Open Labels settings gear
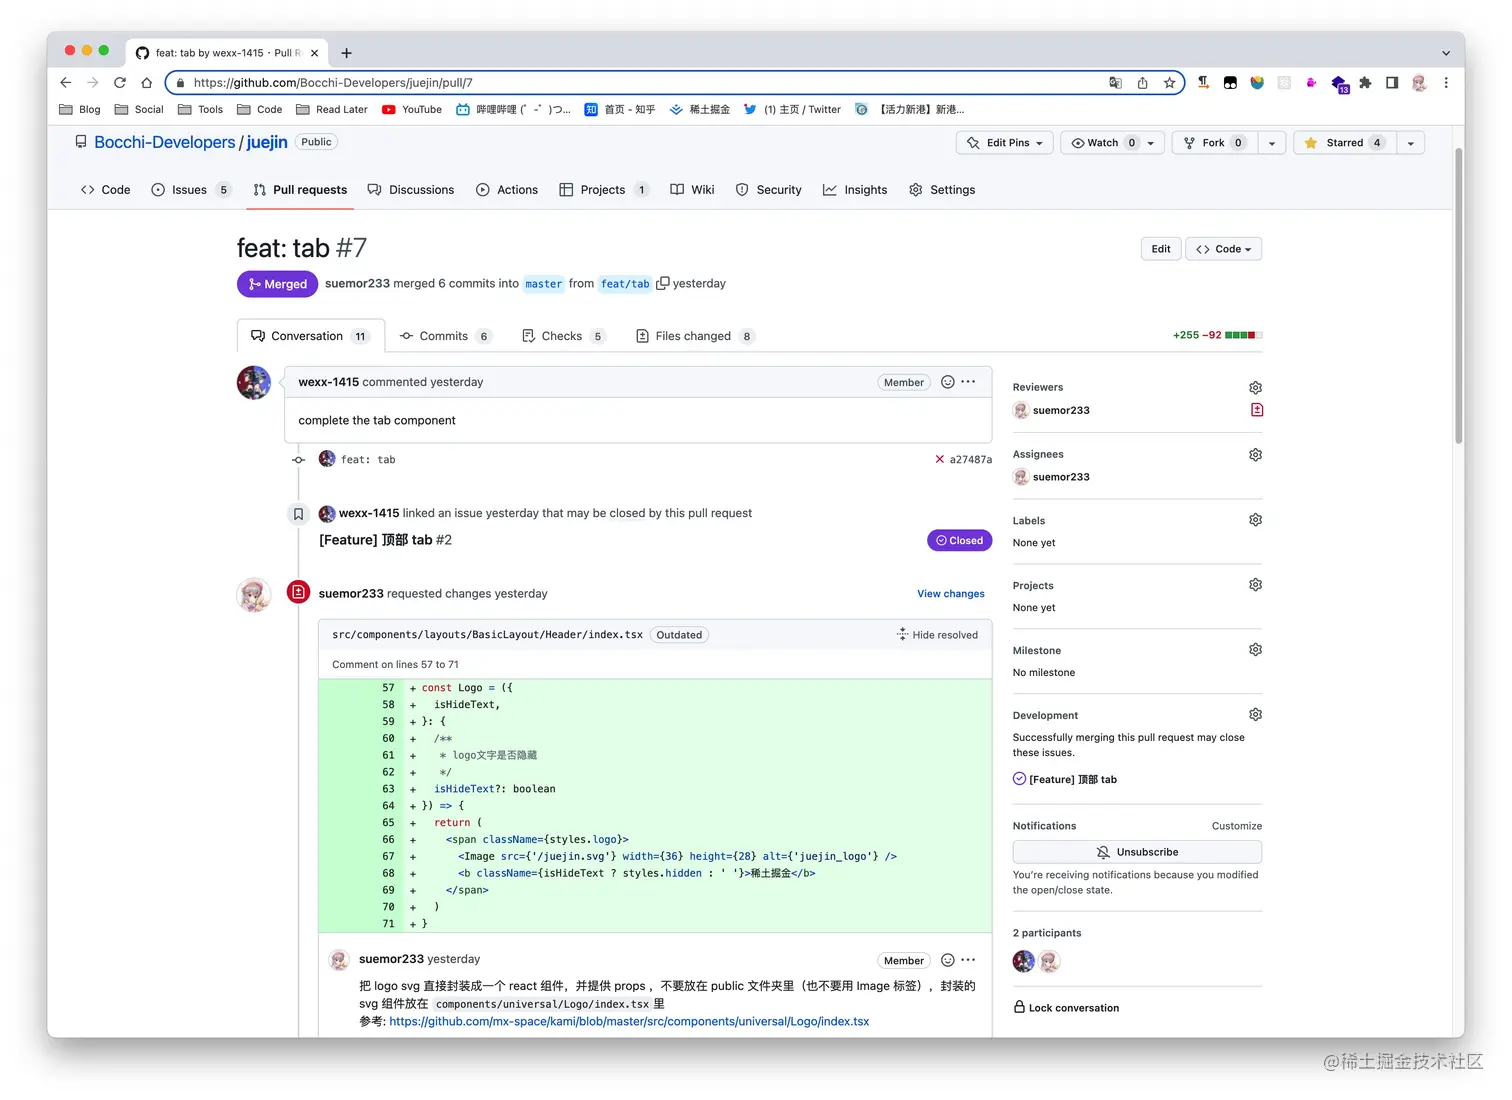 pyautogui.click(x=1256, y=520)
